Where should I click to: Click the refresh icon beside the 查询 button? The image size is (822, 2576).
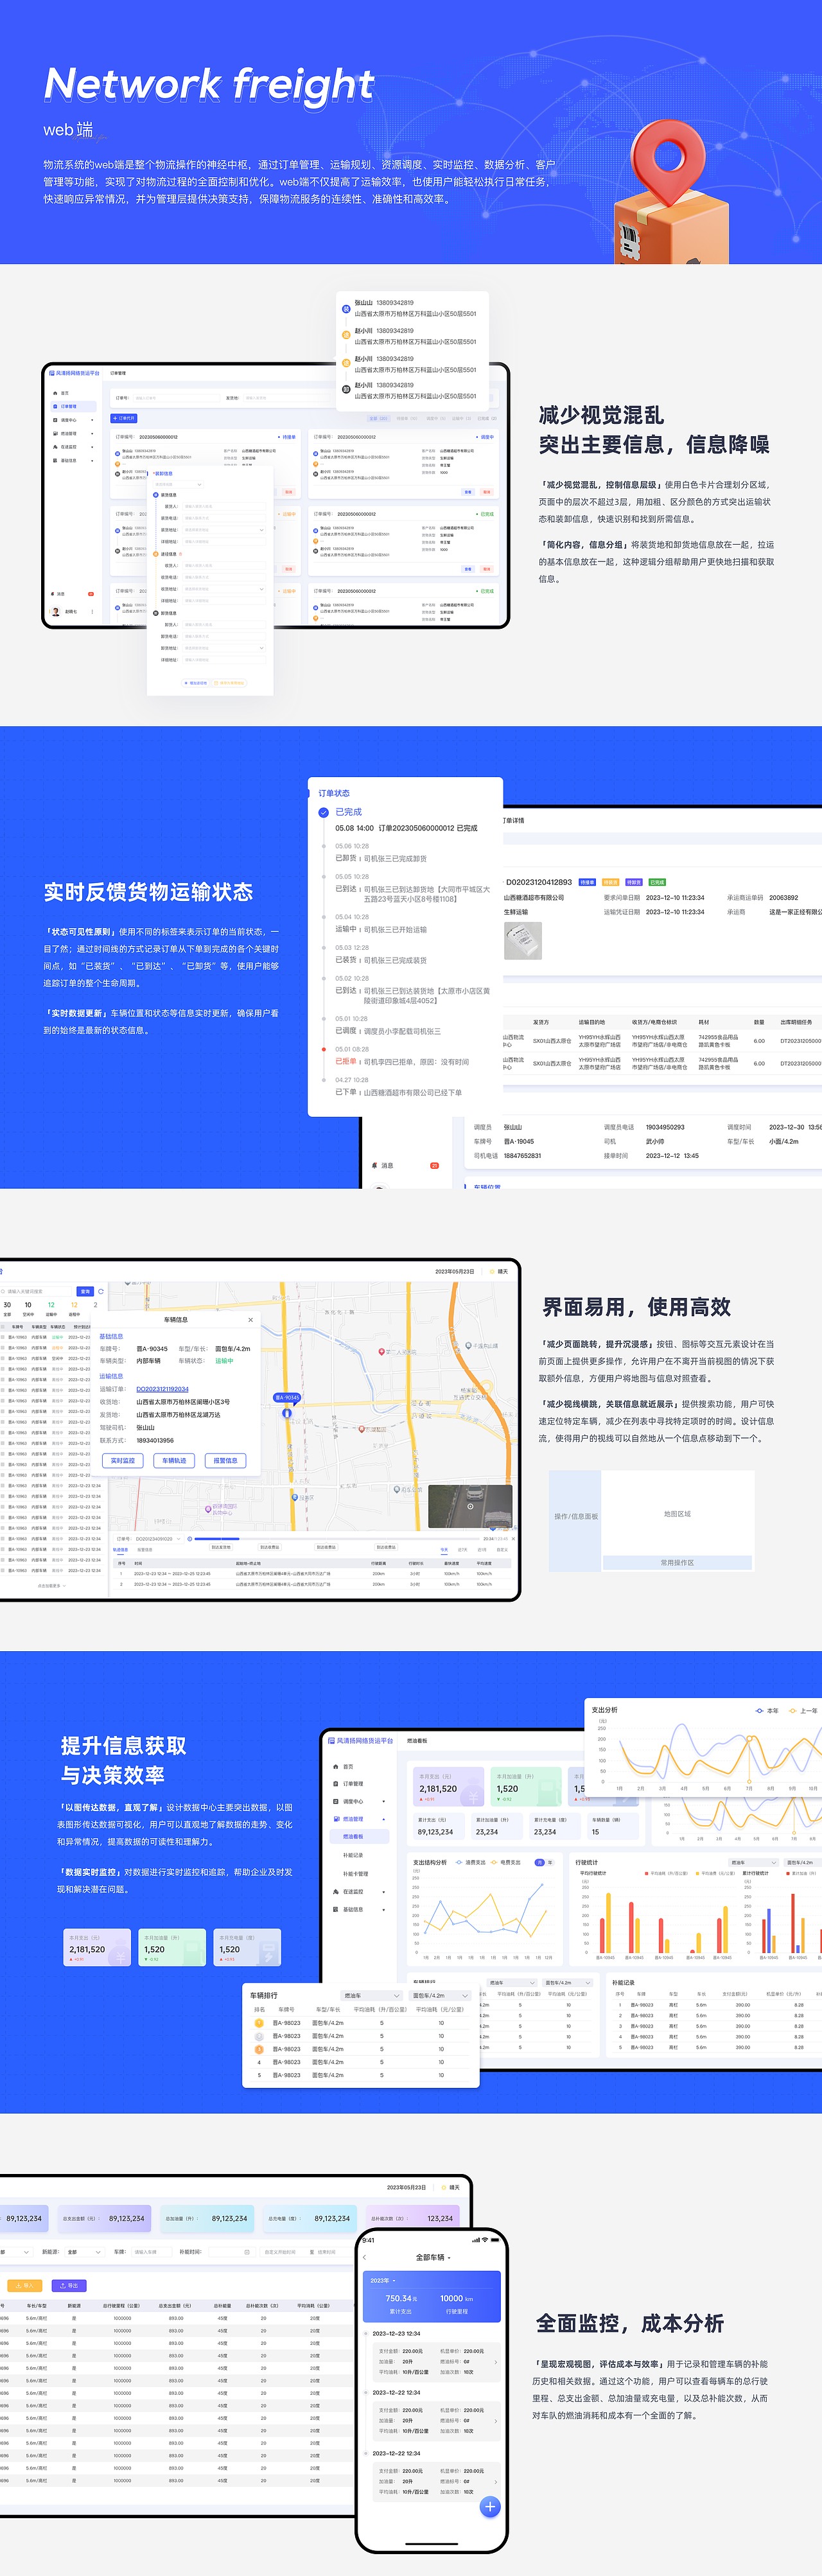[101, 1291]
